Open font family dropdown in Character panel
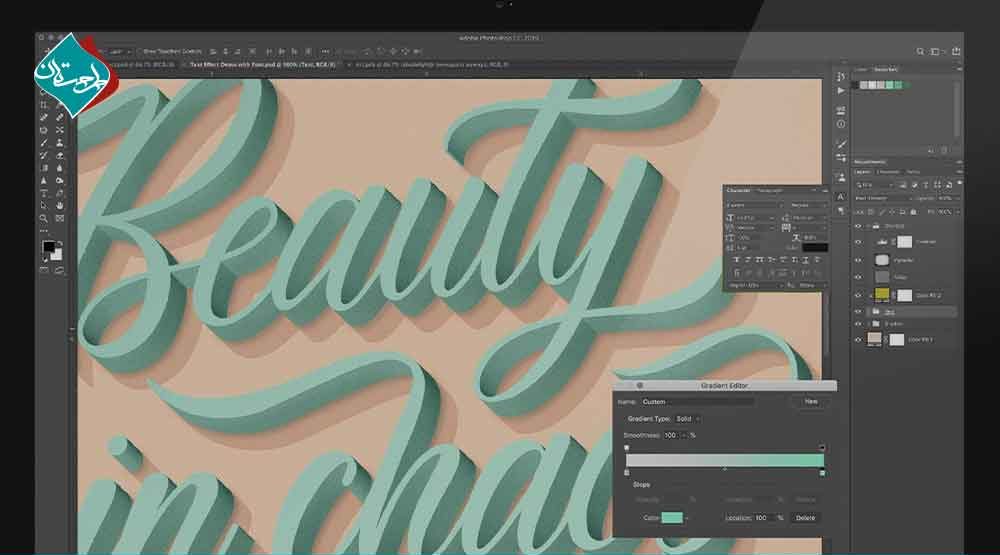1000x555 pixels. click(755, 205)
